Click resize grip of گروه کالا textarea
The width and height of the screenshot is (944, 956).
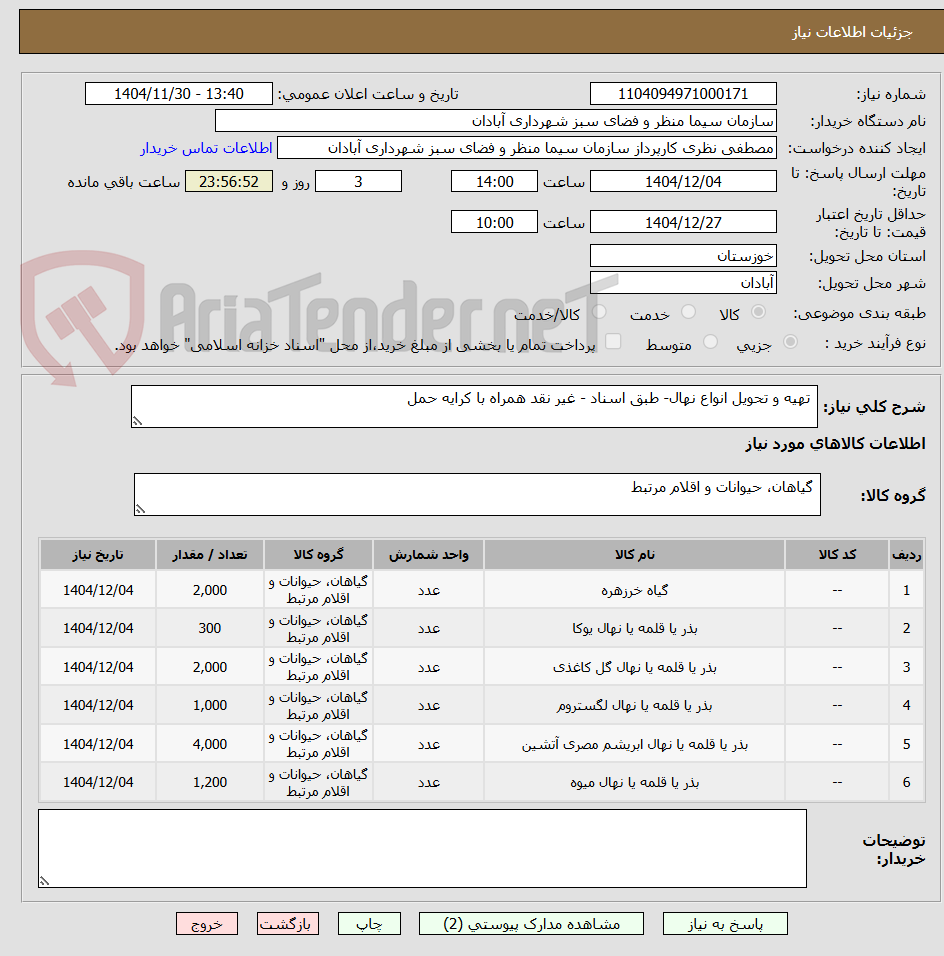pyautogui.click(x=141, y=509)
